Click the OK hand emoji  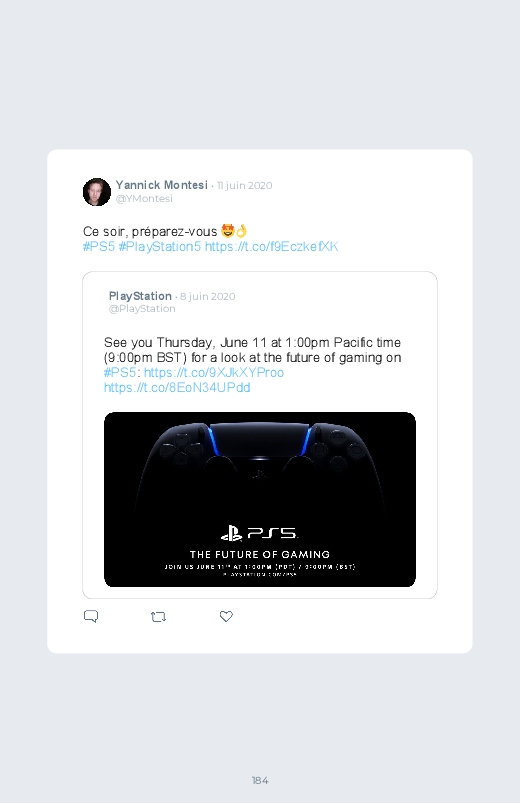pos(241,231)
